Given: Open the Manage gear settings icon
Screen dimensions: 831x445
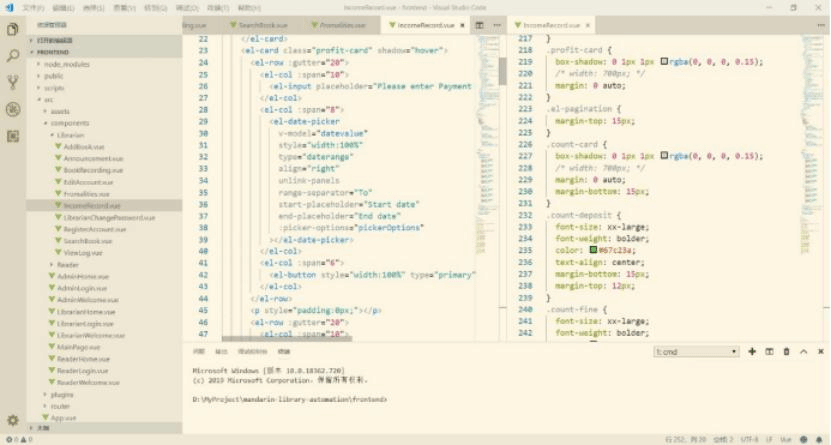Looking at the screenshot, I should click(13, 420).
